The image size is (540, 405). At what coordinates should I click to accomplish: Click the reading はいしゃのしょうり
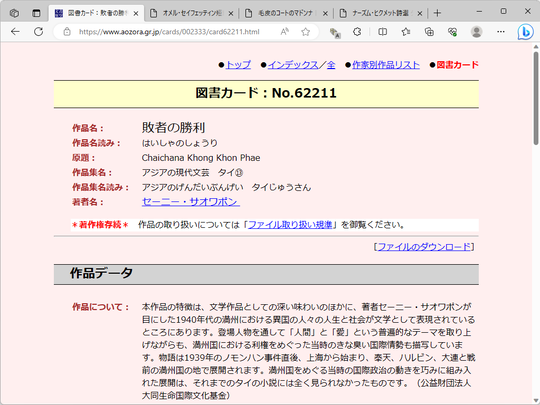(x=180, y=143)
